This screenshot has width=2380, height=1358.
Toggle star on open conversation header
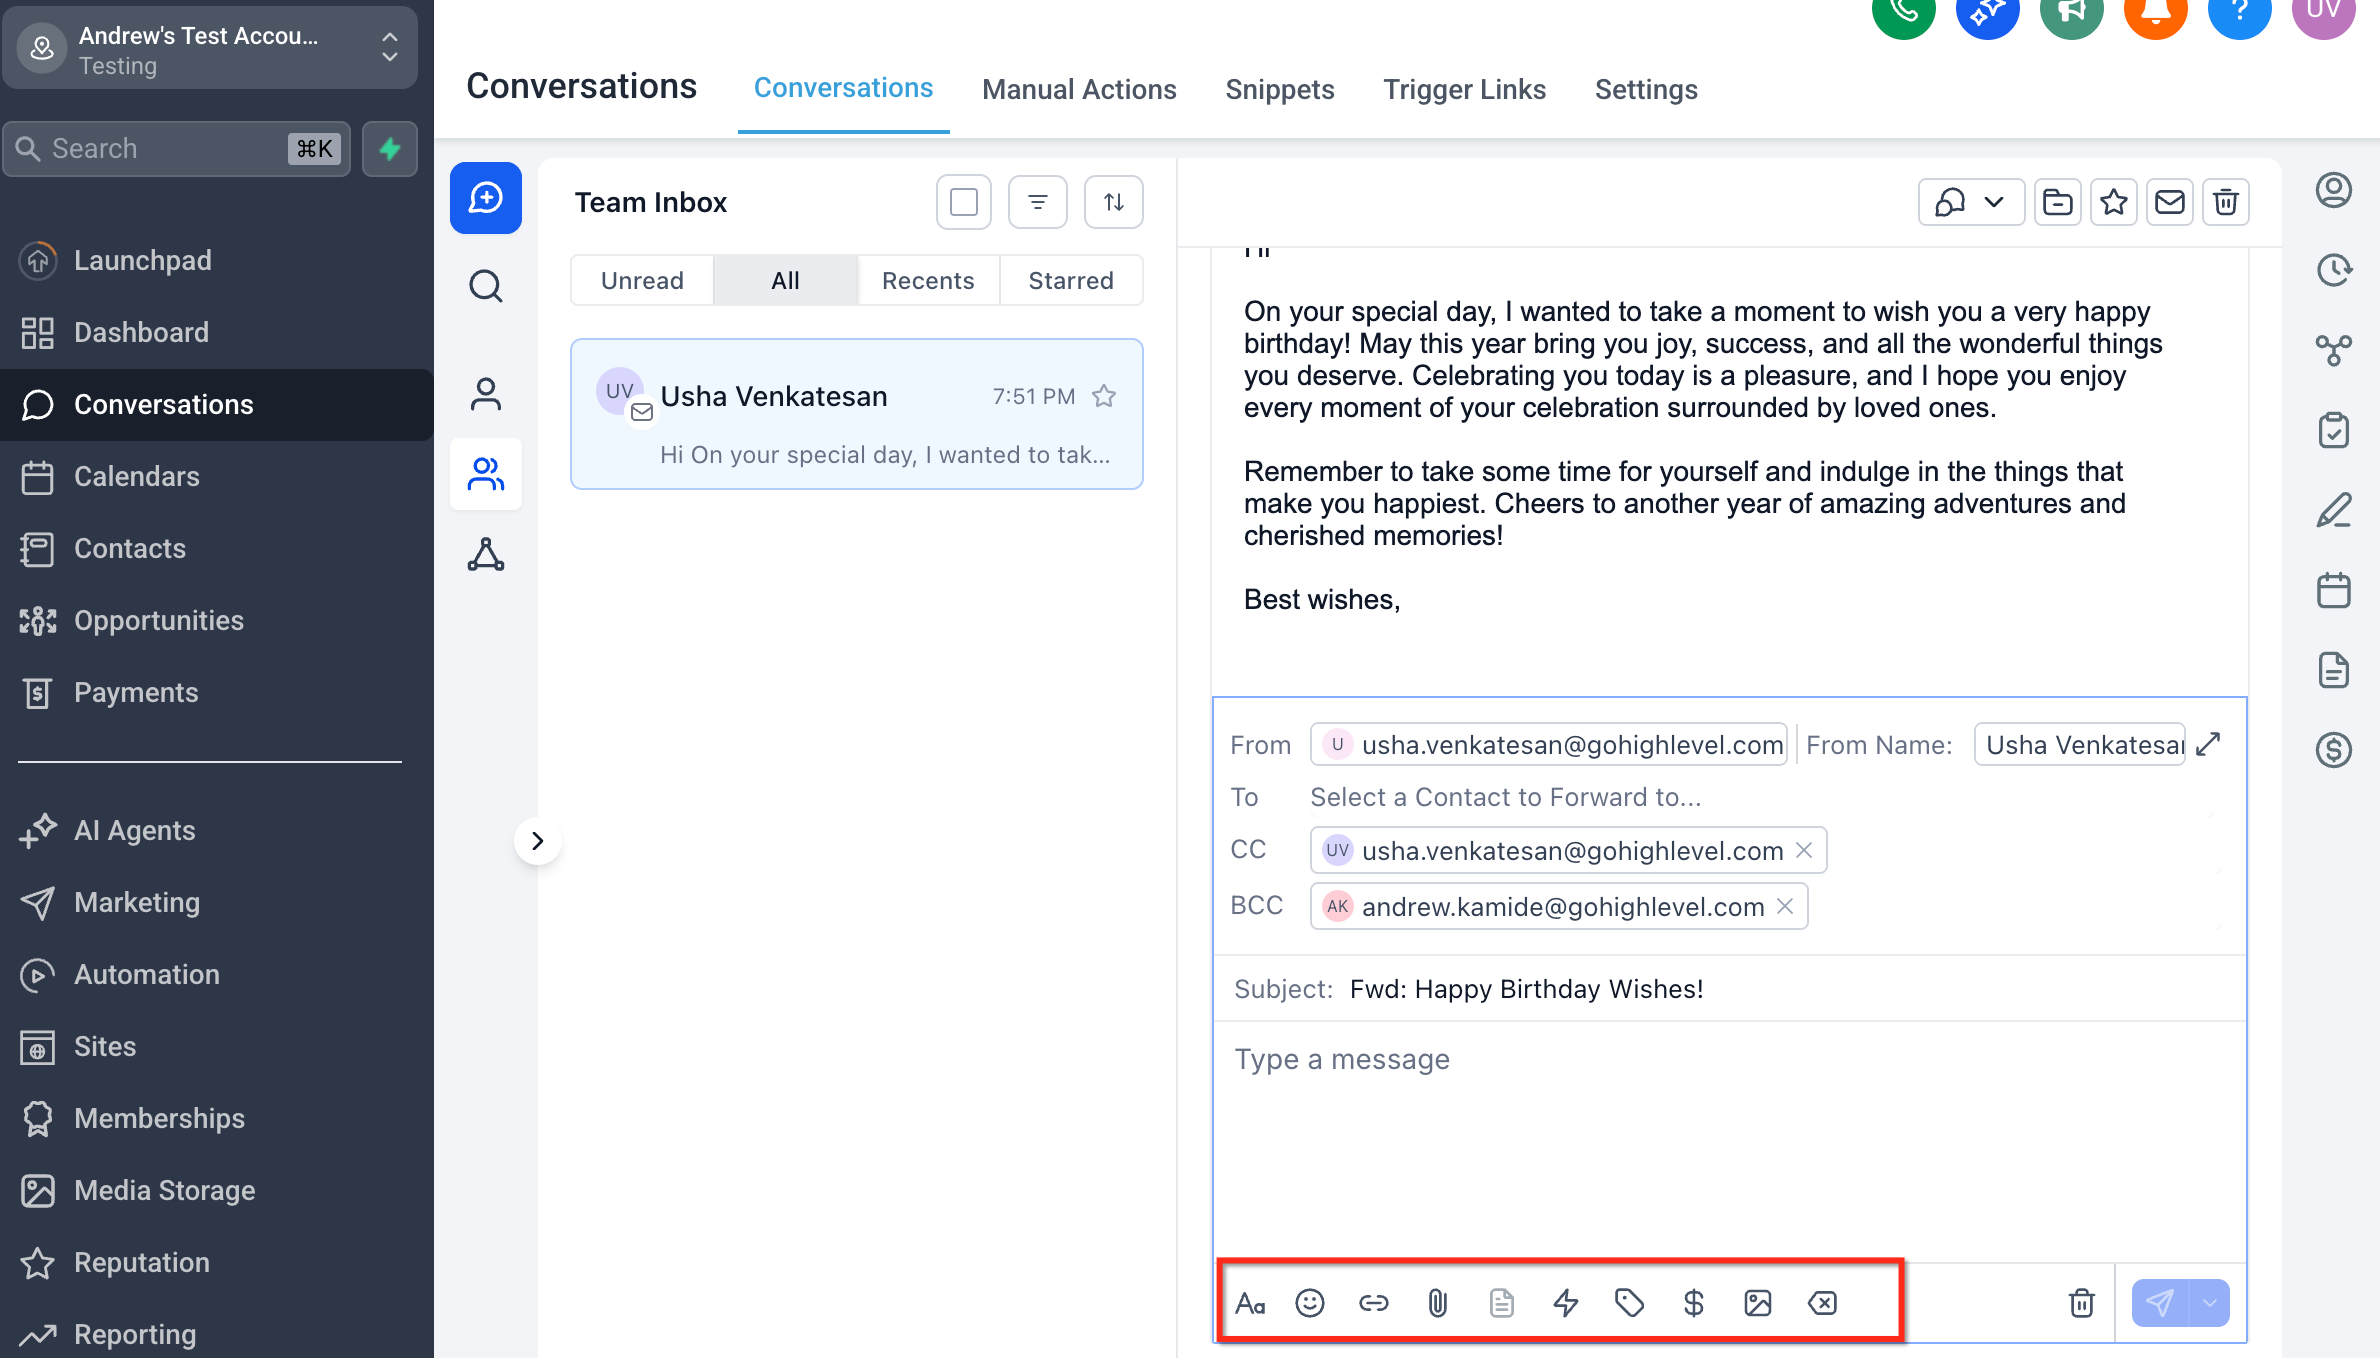pos(2113,202)
